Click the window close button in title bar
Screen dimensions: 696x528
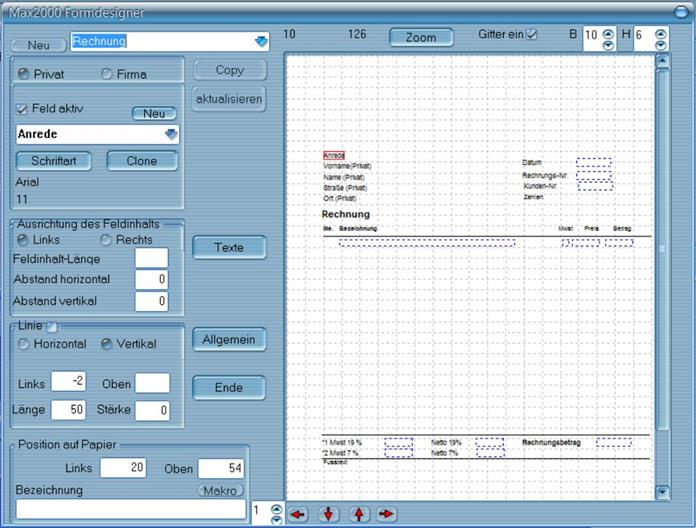[x=682, y=12]
